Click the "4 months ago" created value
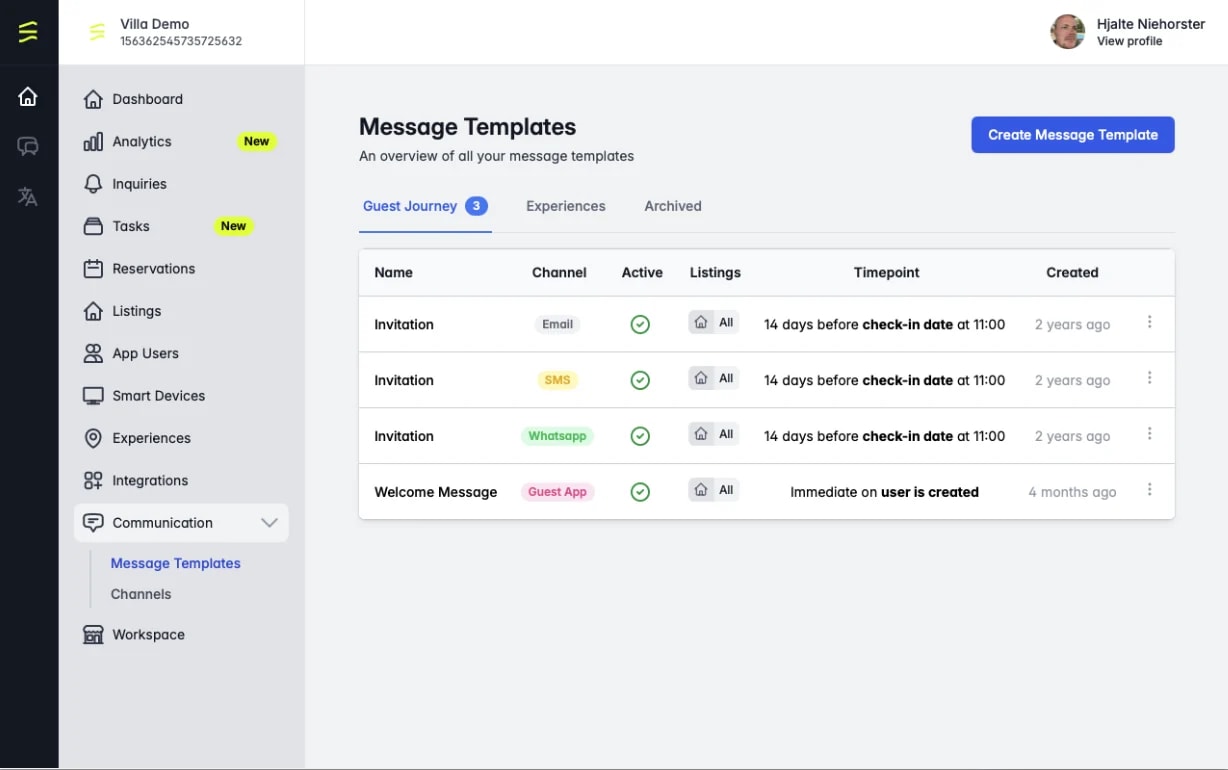 click(1072, 492)
